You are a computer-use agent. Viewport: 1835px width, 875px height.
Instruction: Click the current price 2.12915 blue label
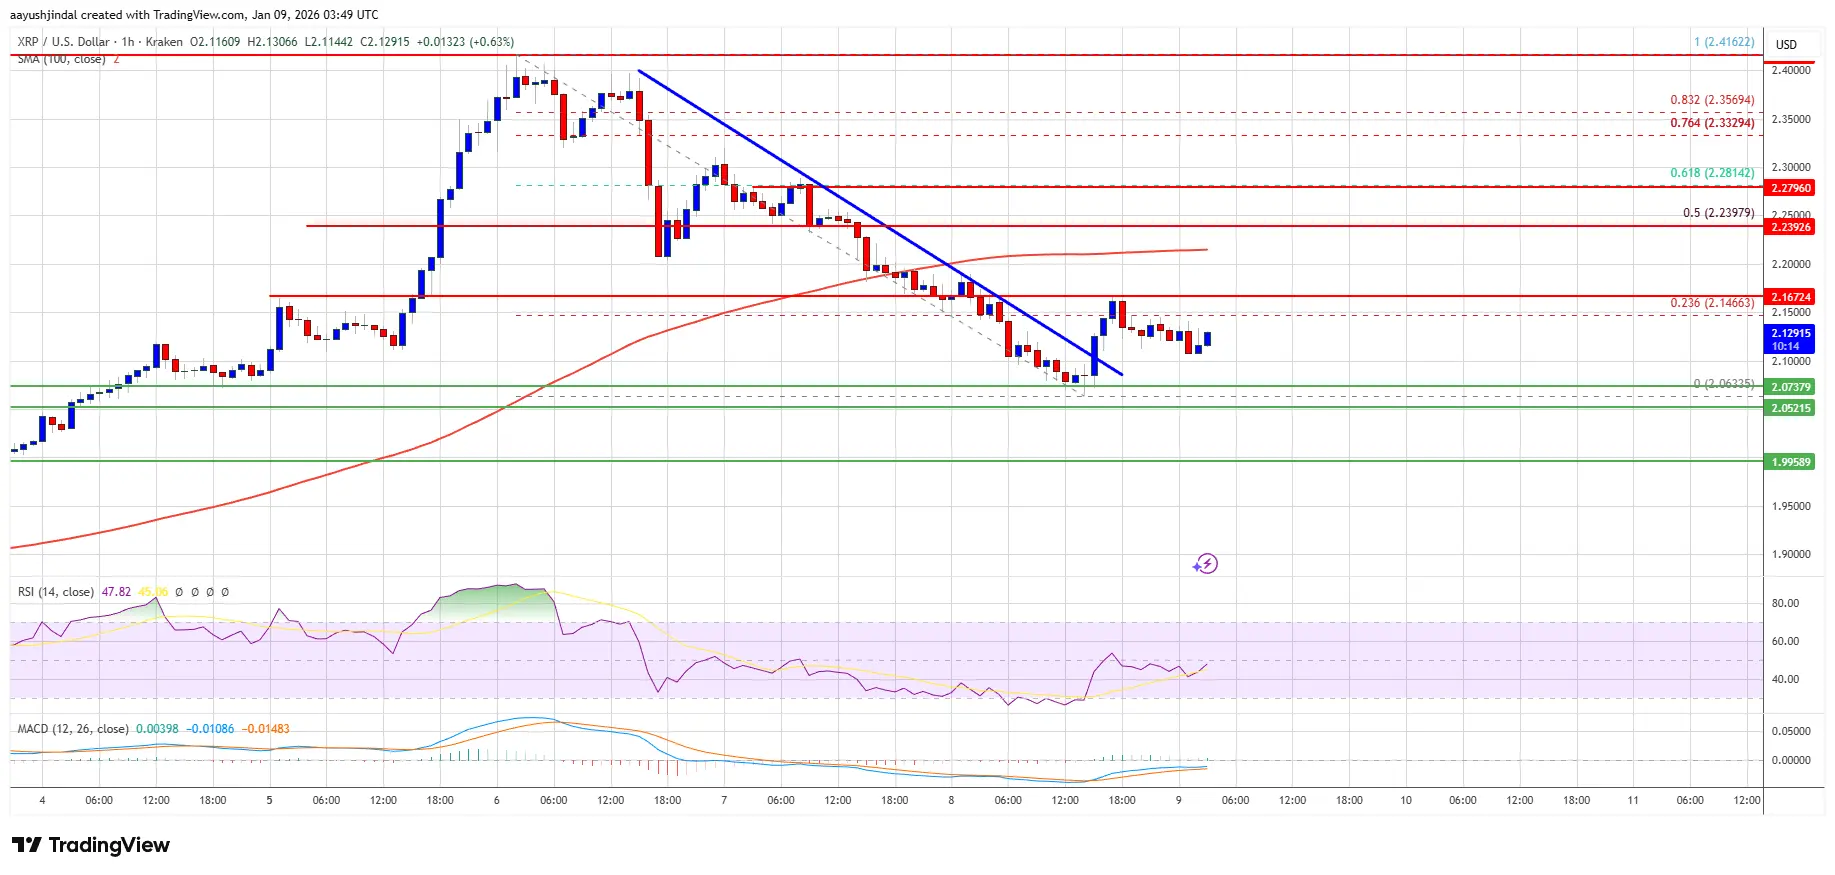tap(1790, 334)
